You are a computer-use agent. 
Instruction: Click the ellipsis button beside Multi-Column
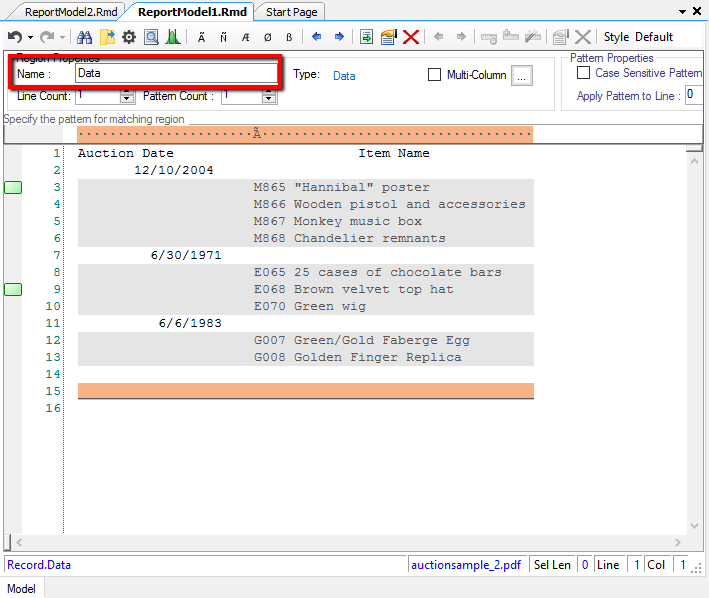click(x=522, y=76)
